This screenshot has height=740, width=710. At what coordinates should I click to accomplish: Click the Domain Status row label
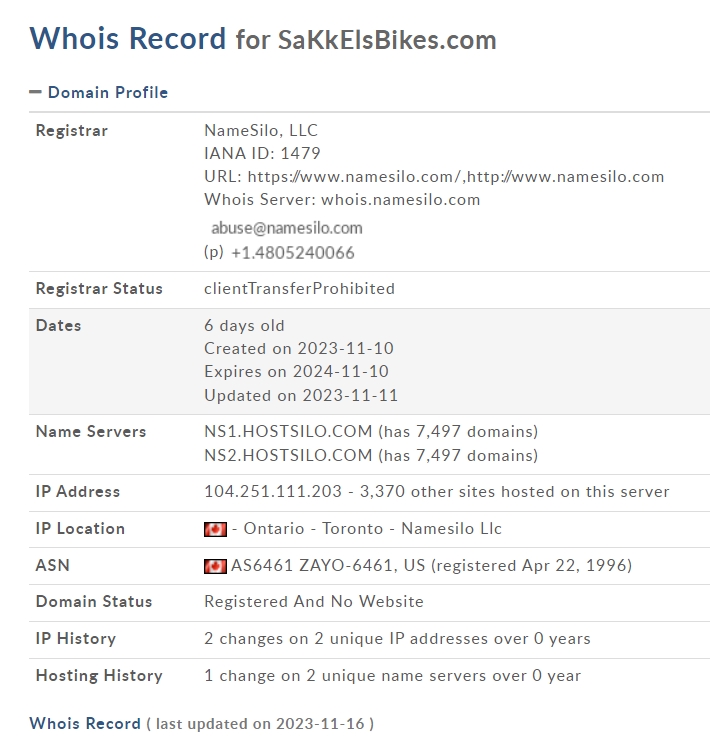point(94,602)
